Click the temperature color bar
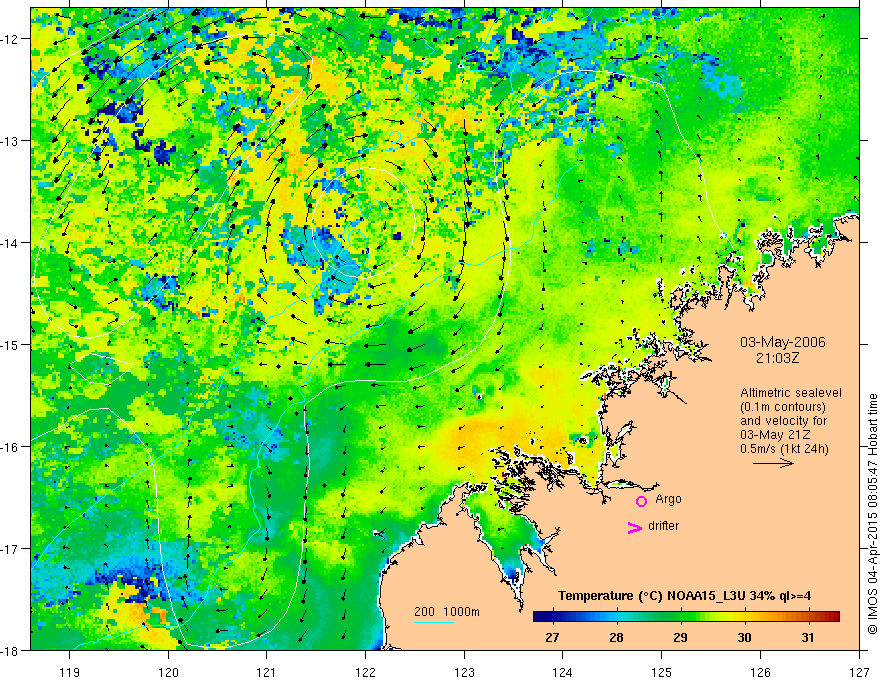This screenshot has height=680, width=880. tap(686, 616)
